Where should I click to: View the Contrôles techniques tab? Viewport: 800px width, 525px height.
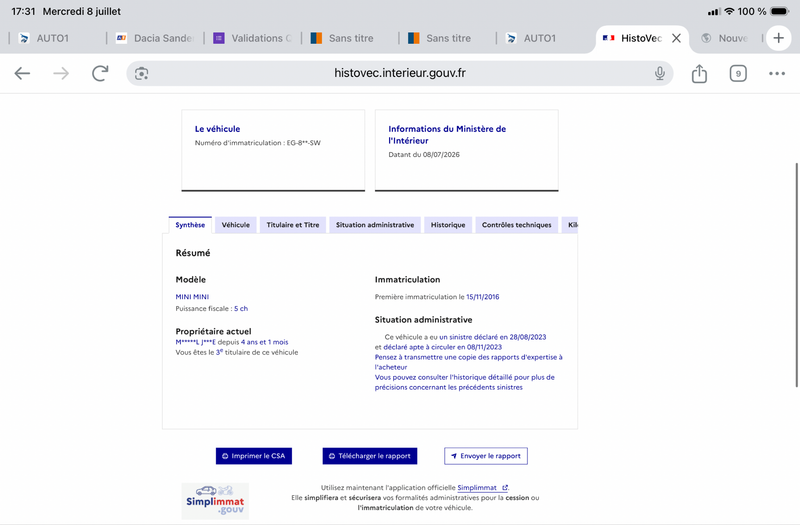coord(516,225)
